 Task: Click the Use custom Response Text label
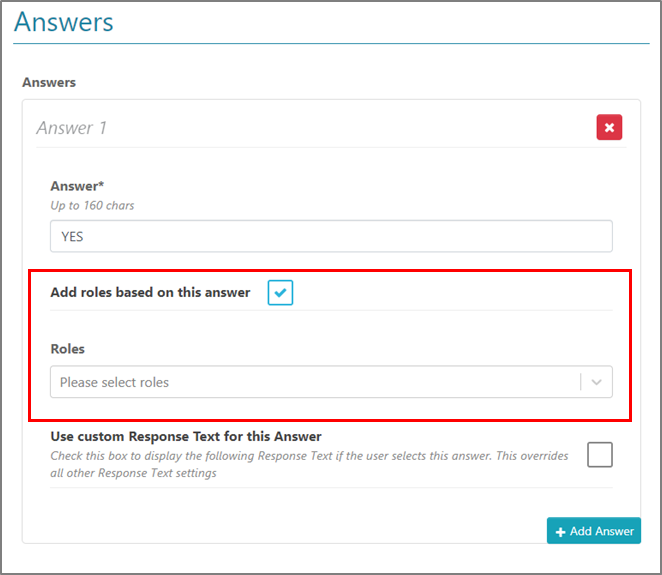186,436
